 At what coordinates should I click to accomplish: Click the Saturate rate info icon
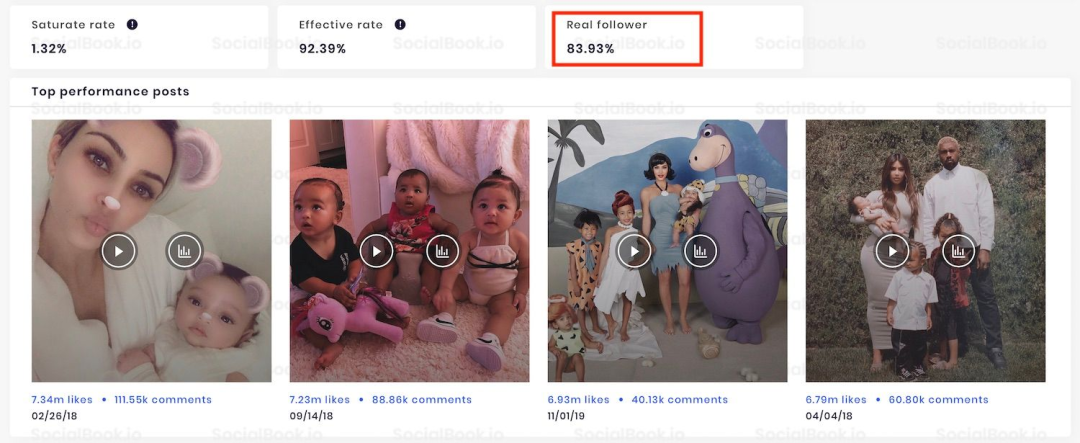tap(132, 24)
